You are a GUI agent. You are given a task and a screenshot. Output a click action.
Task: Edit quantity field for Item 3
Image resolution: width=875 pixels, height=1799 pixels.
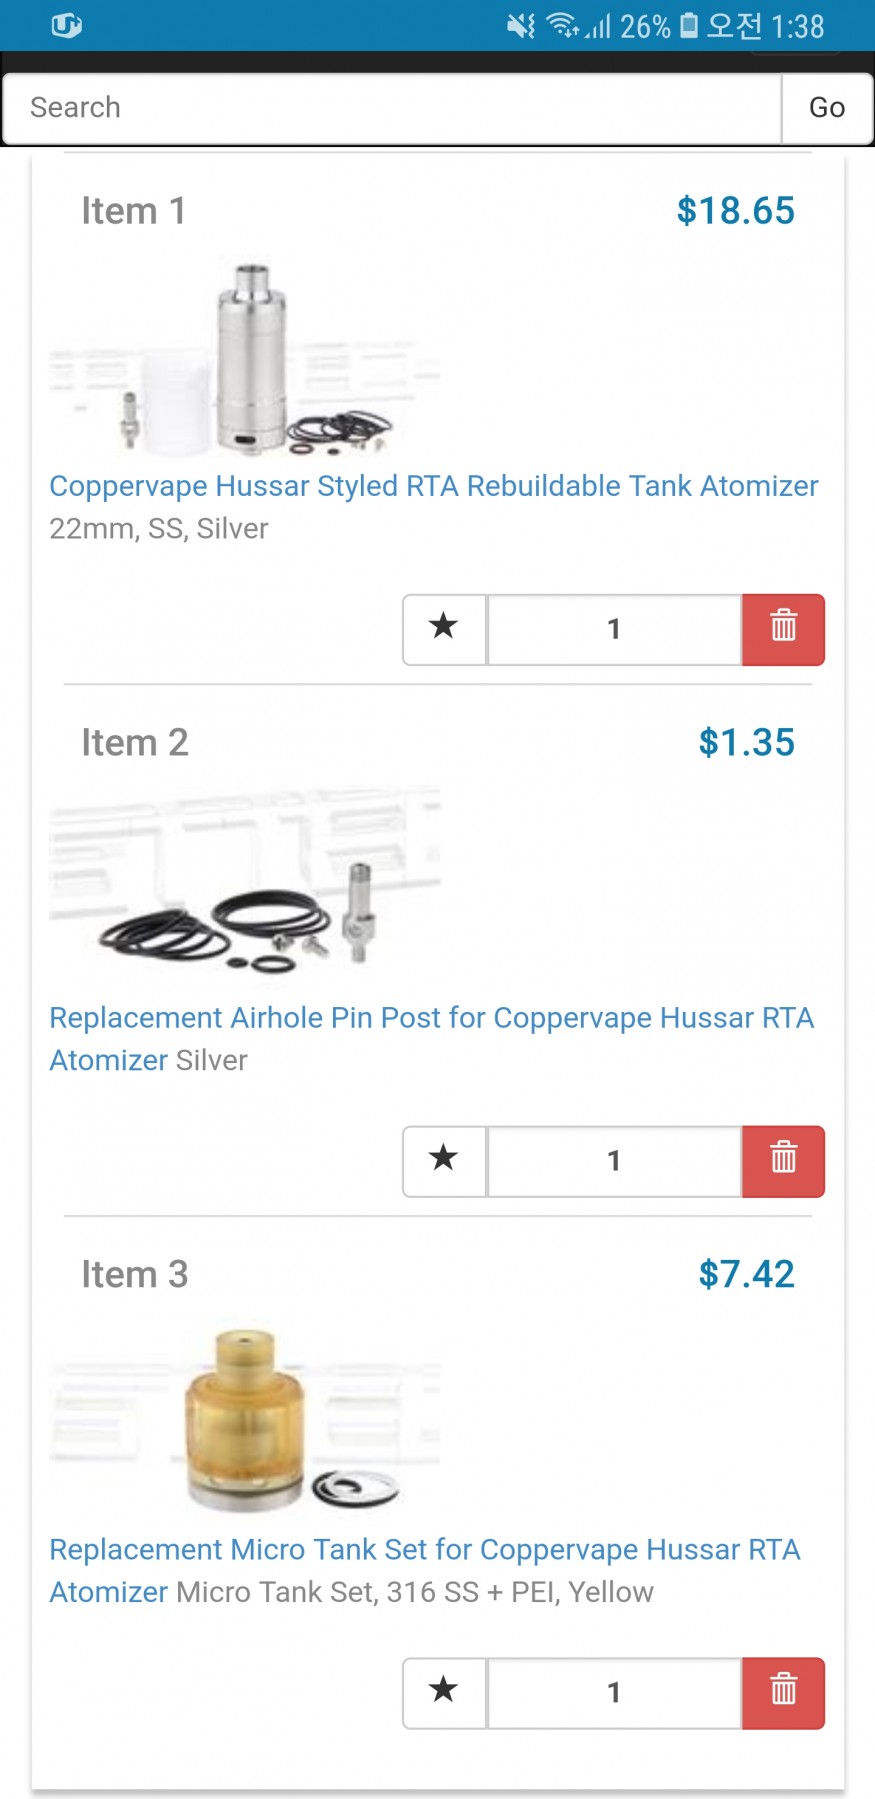click(614, 1693)
